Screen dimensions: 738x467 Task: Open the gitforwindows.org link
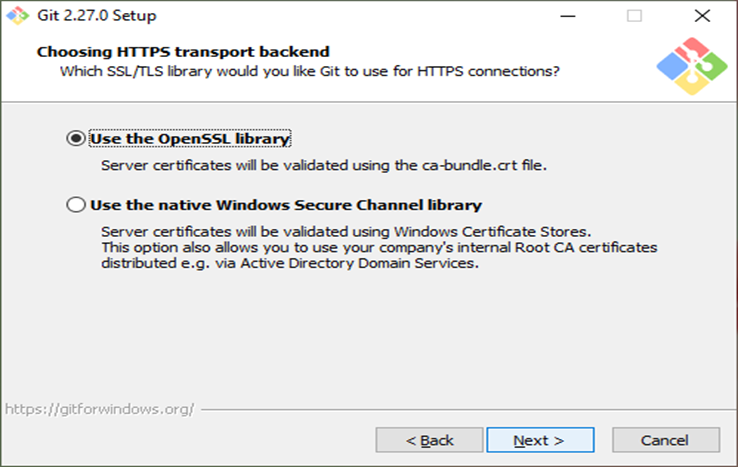click(99, 409)
